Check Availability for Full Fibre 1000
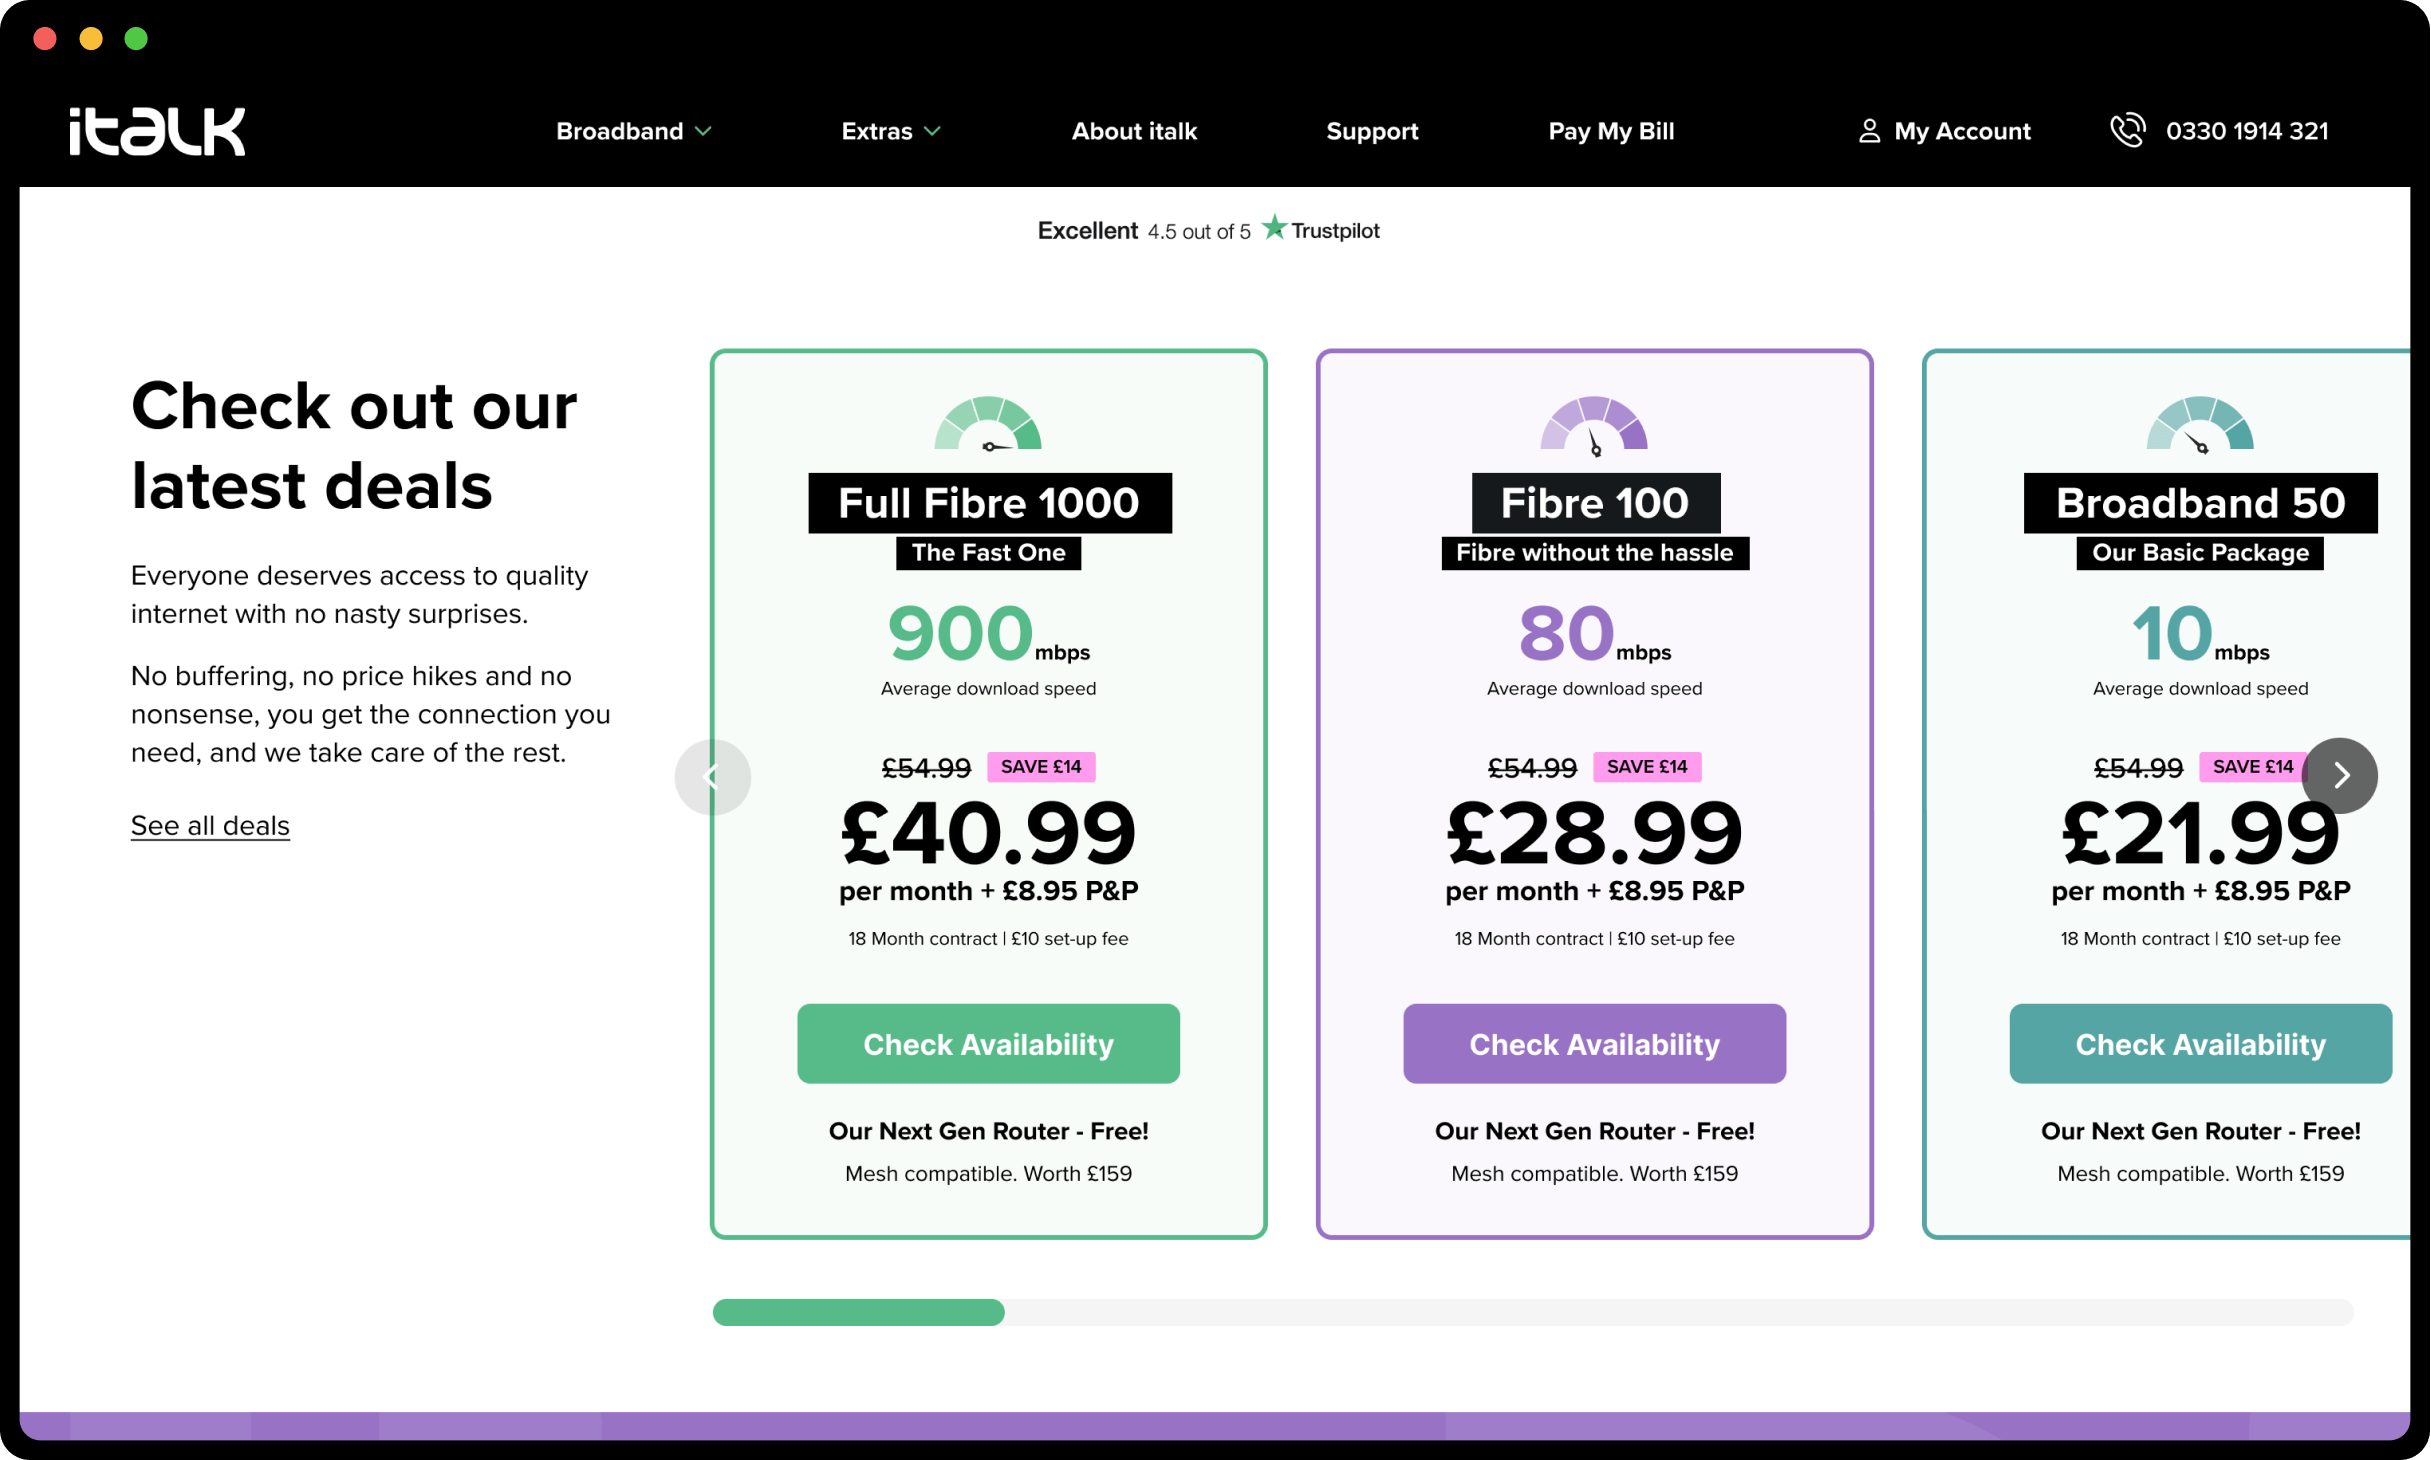This screenshot has height=1460, width=2431. pos(988,1044)
